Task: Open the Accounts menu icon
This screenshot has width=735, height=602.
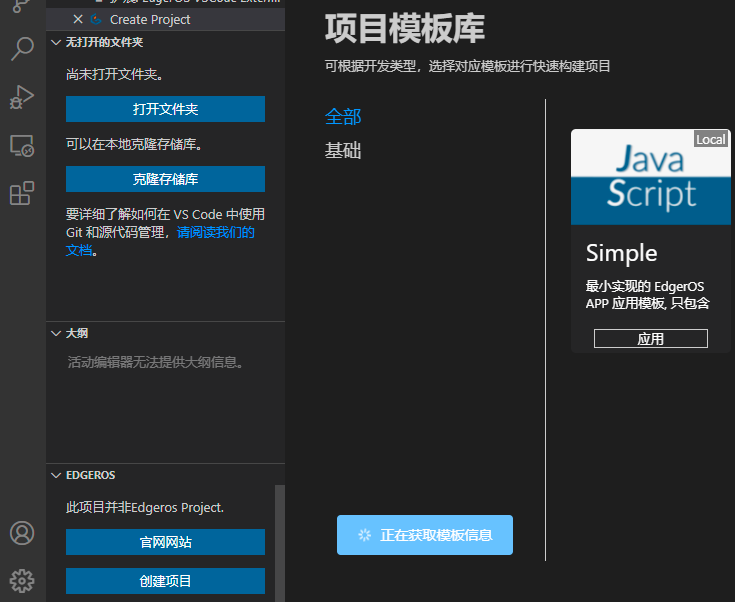Action: tap(22, 533)
